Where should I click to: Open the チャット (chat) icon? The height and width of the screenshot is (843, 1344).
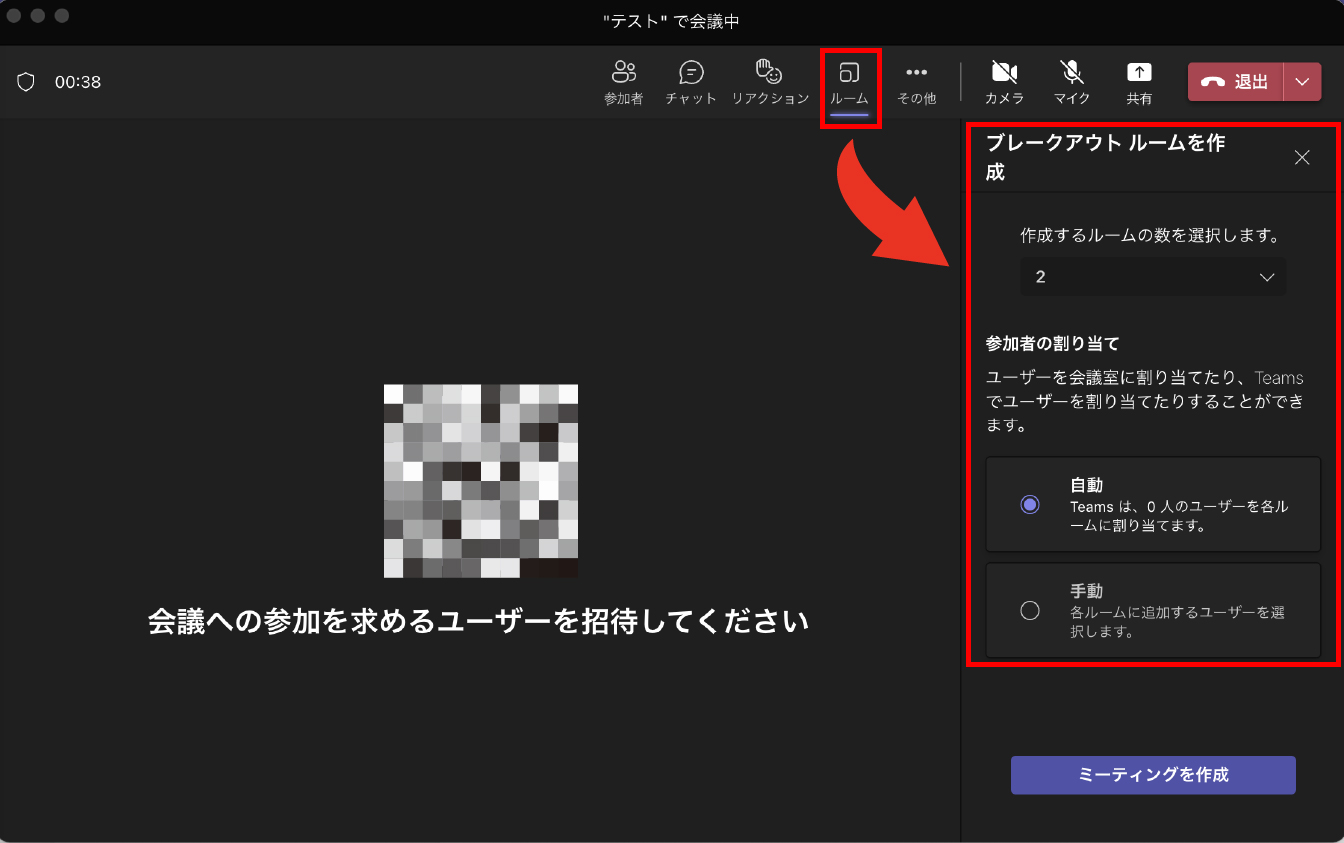(691, 72)
